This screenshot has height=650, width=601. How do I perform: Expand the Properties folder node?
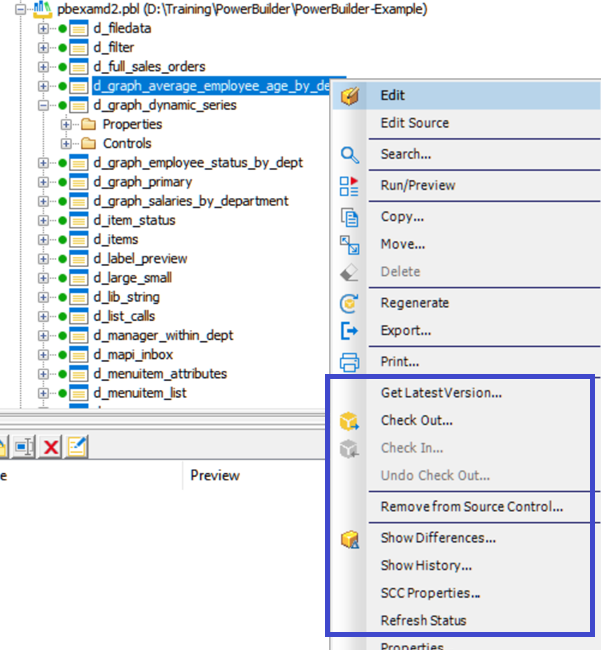click(66, 124)
